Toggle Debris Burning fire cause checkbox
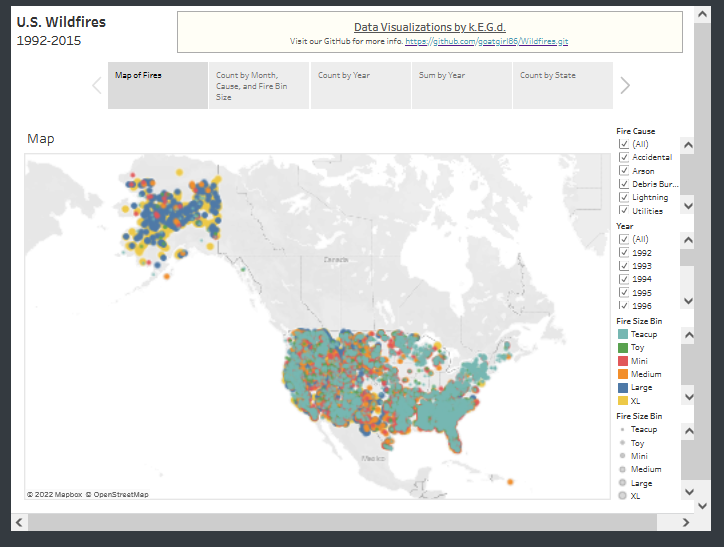 click(x=624, y=184)
